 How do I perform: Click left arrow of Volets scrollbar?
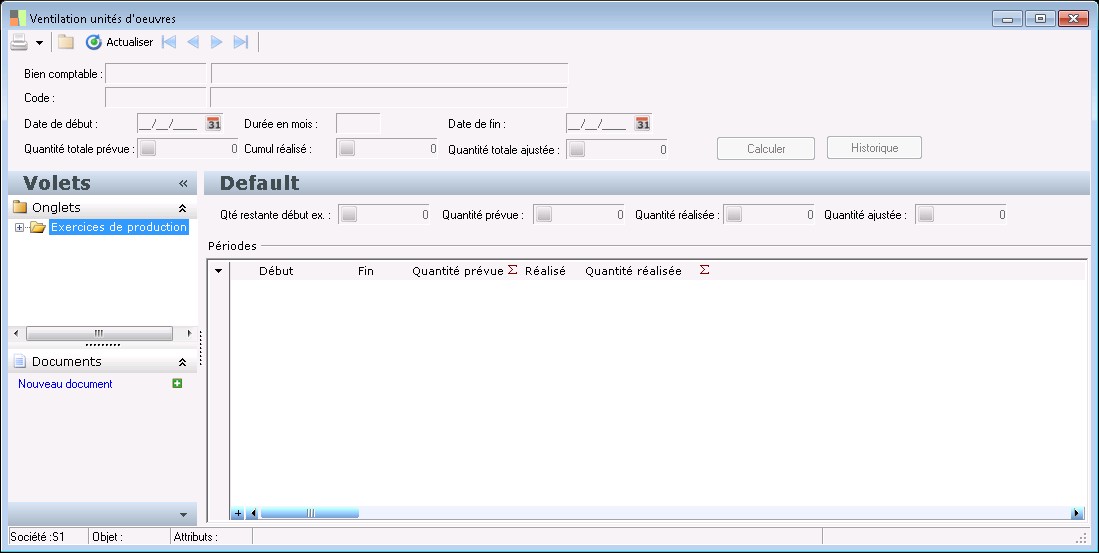(16, 334)
